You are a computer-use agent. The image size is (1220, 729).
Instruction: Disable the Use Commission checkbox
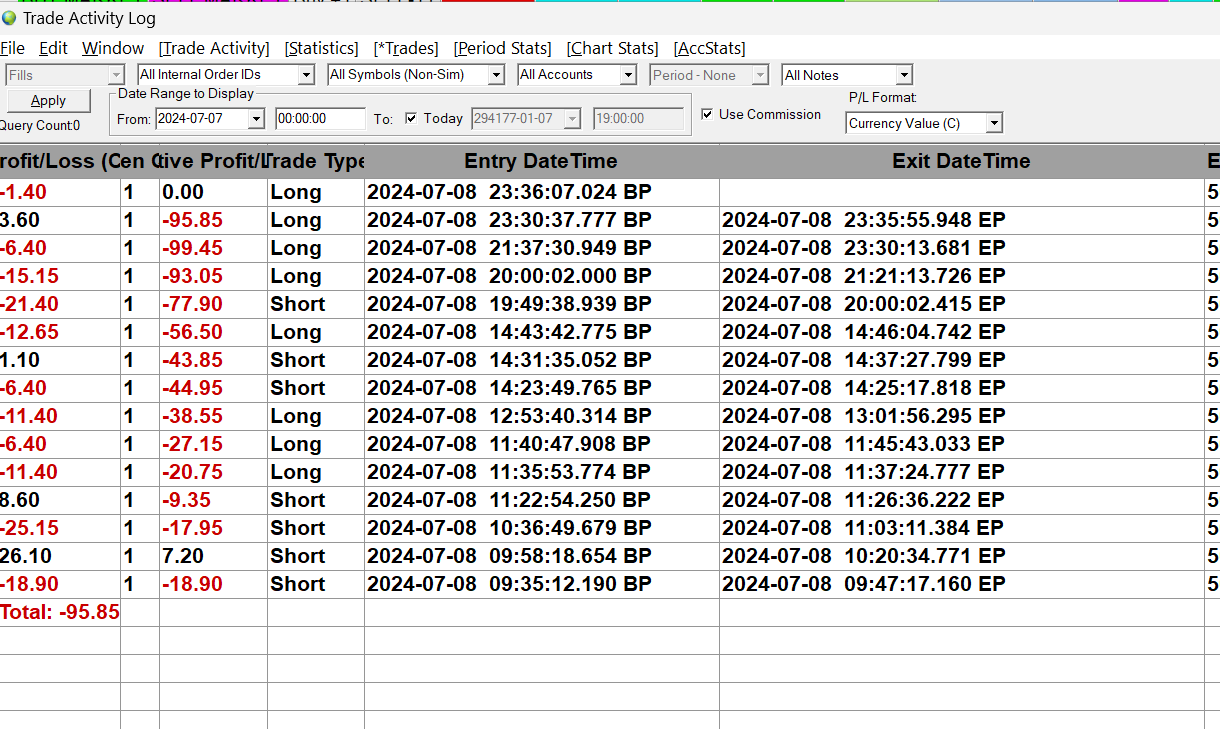point(708,114)
